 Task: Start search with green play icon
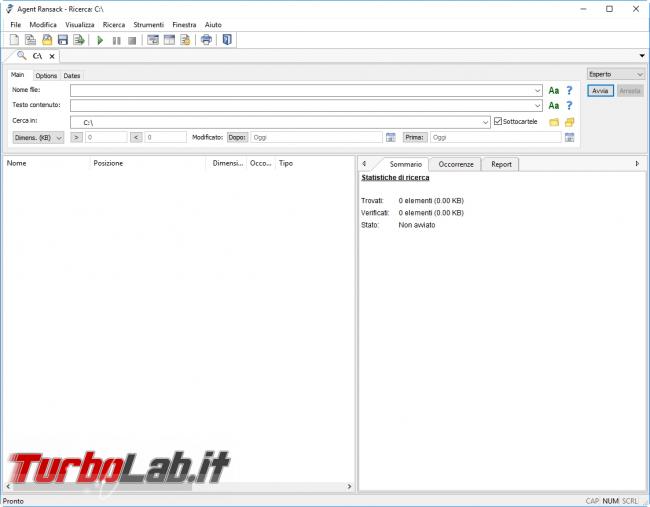100,40
